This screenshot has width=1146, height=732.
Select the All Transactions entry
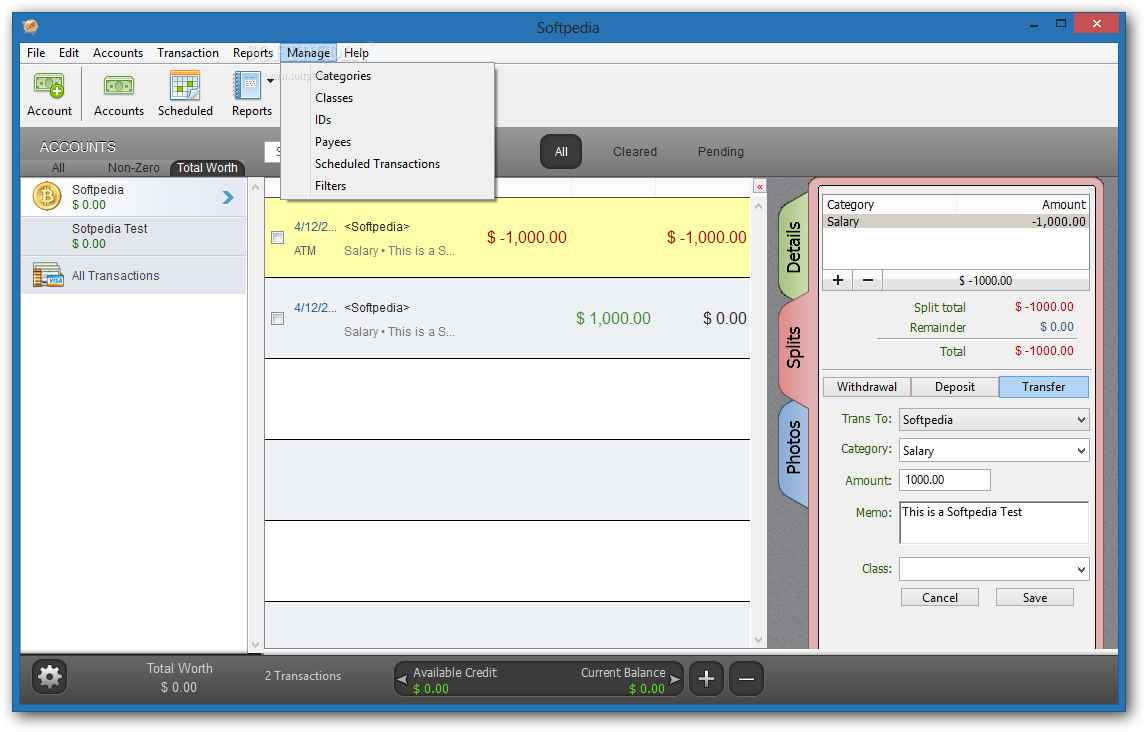(134, 275)
